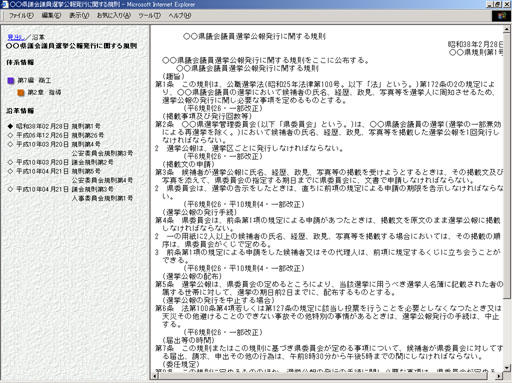Click the Windows logo throbber icon

(502, 16)
